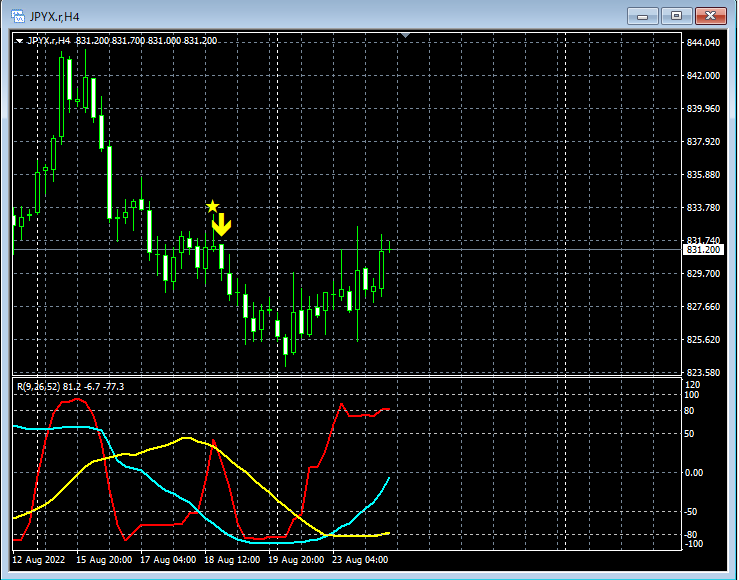The image size is (739, 580).
Task: Click the 17 Aug 04:00 time label
Action: pos(168,560)
